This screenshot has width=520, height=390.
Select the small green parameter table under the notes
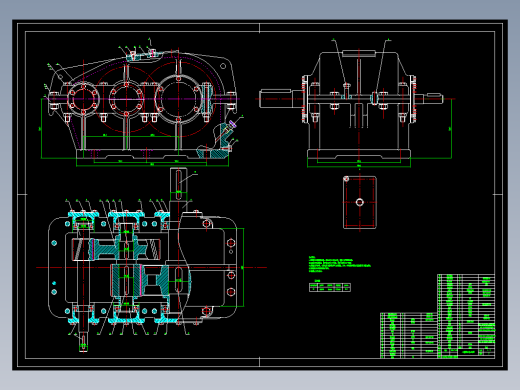point(330,287)
